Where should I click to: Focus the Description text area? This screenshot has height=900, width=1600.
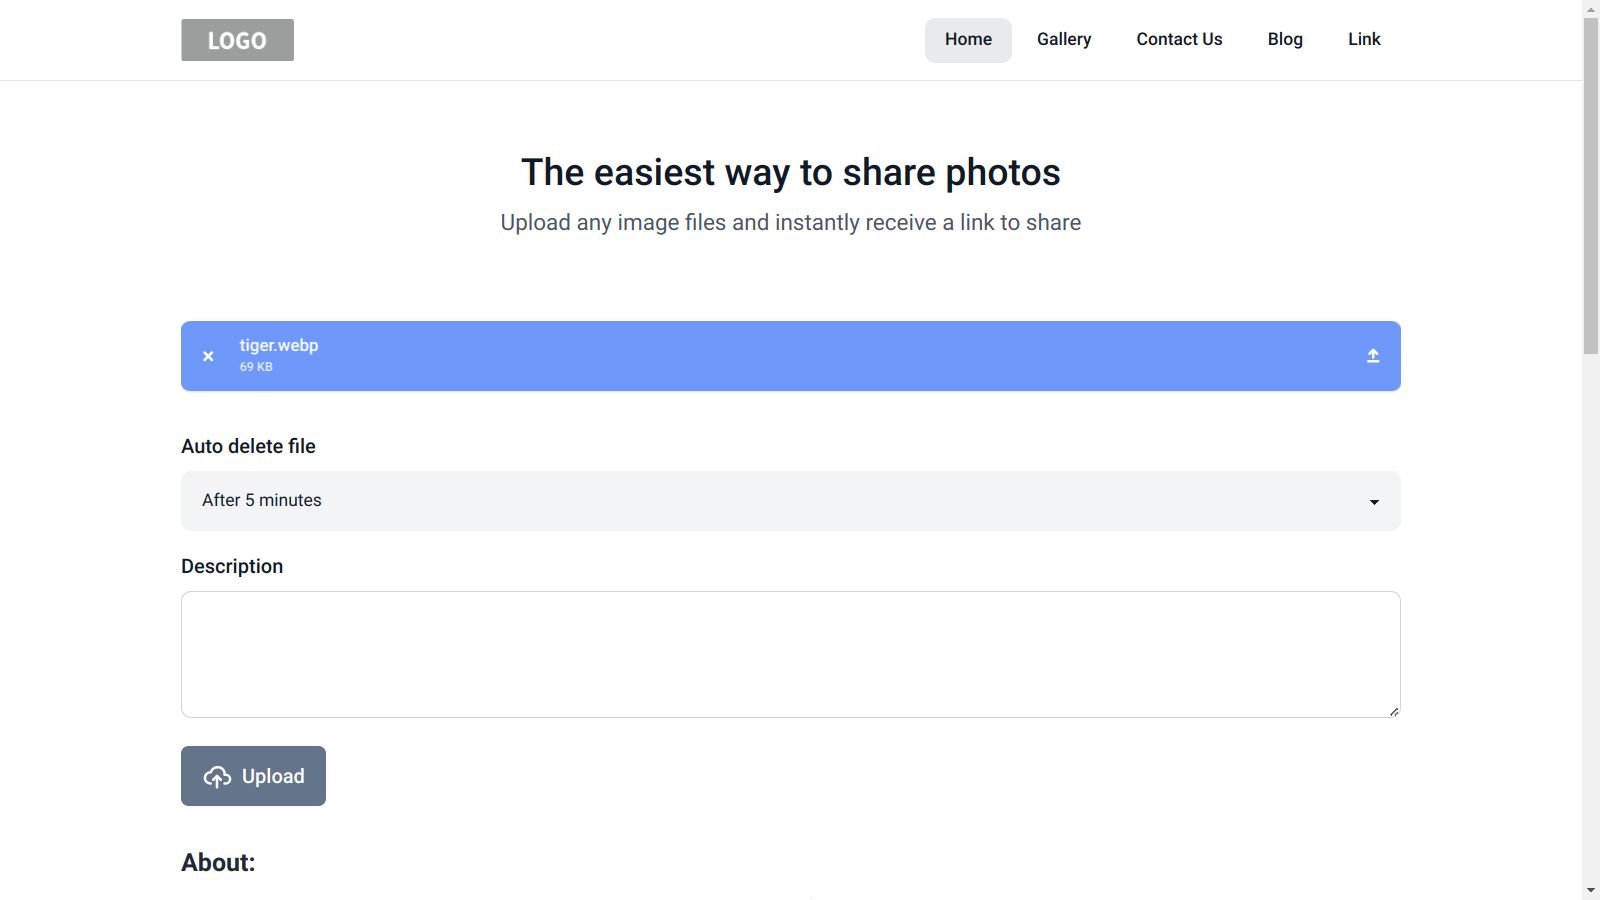790,654
